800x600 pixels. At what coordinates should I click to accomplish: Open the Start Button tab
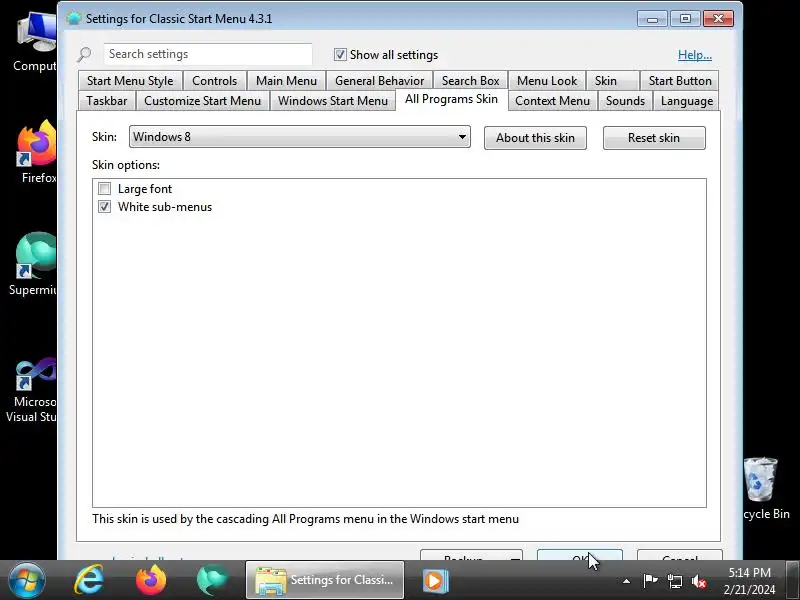click(680, 81)
